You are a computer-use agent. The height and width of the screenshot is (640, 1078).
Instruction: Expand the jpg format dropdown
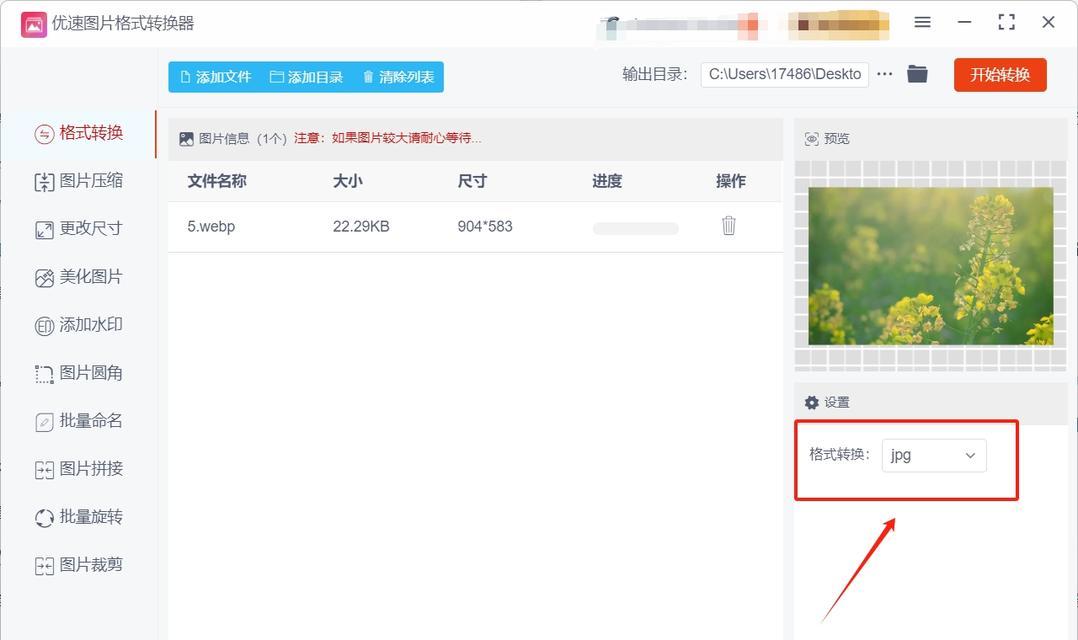[934, 455]
